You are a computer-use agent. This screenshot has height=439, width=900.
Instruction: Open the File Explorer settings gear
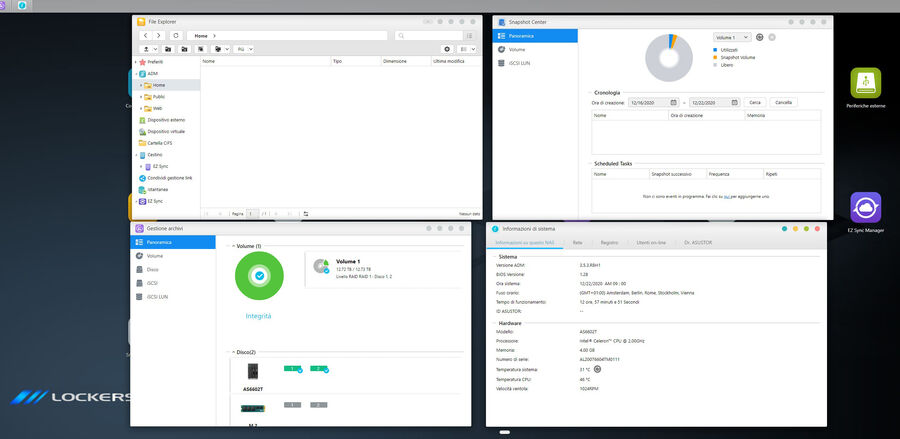[447, 48]
